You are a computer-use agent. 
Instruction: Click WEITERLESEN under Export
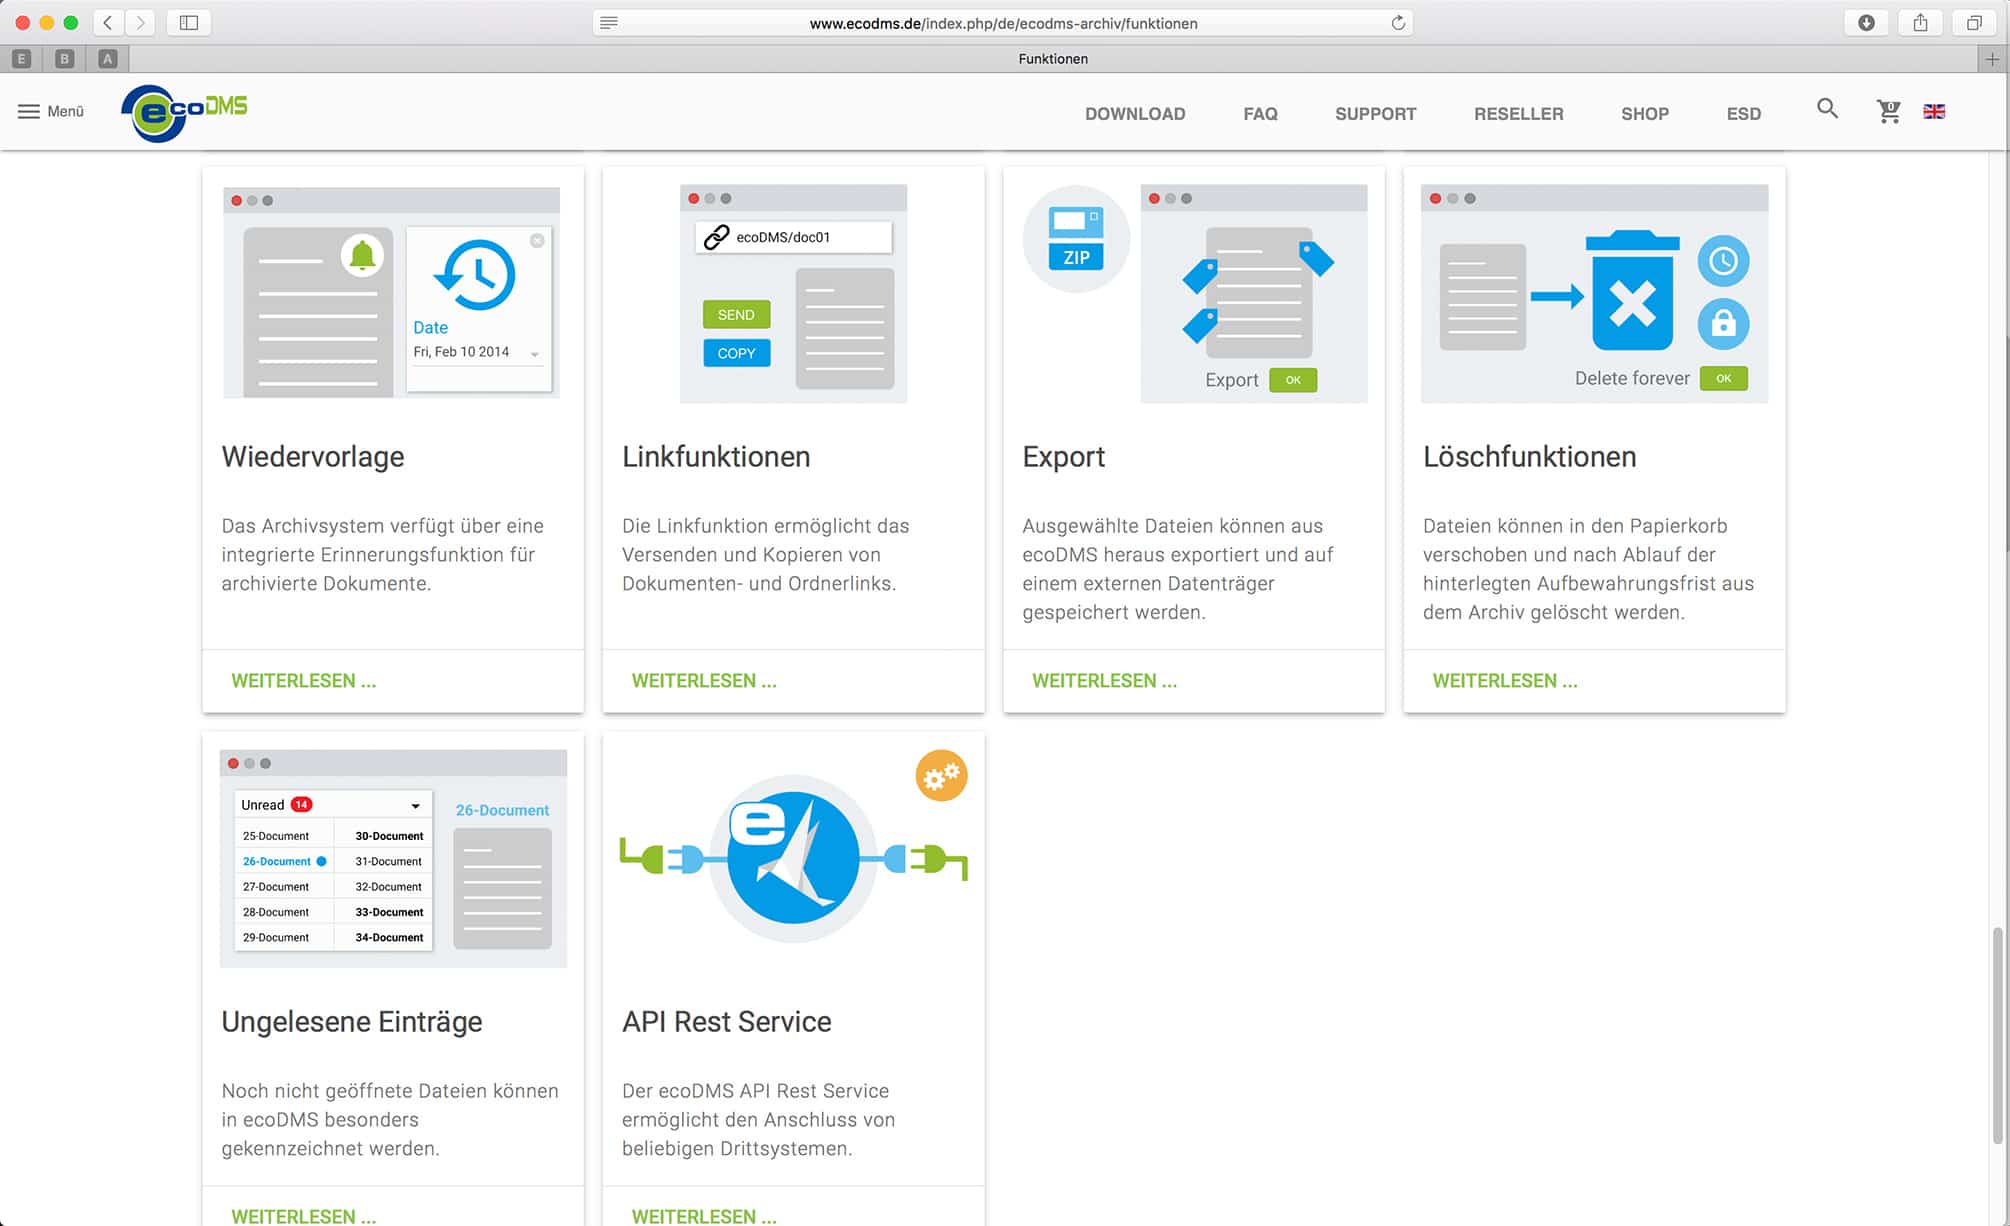(x=1104, y=681)
